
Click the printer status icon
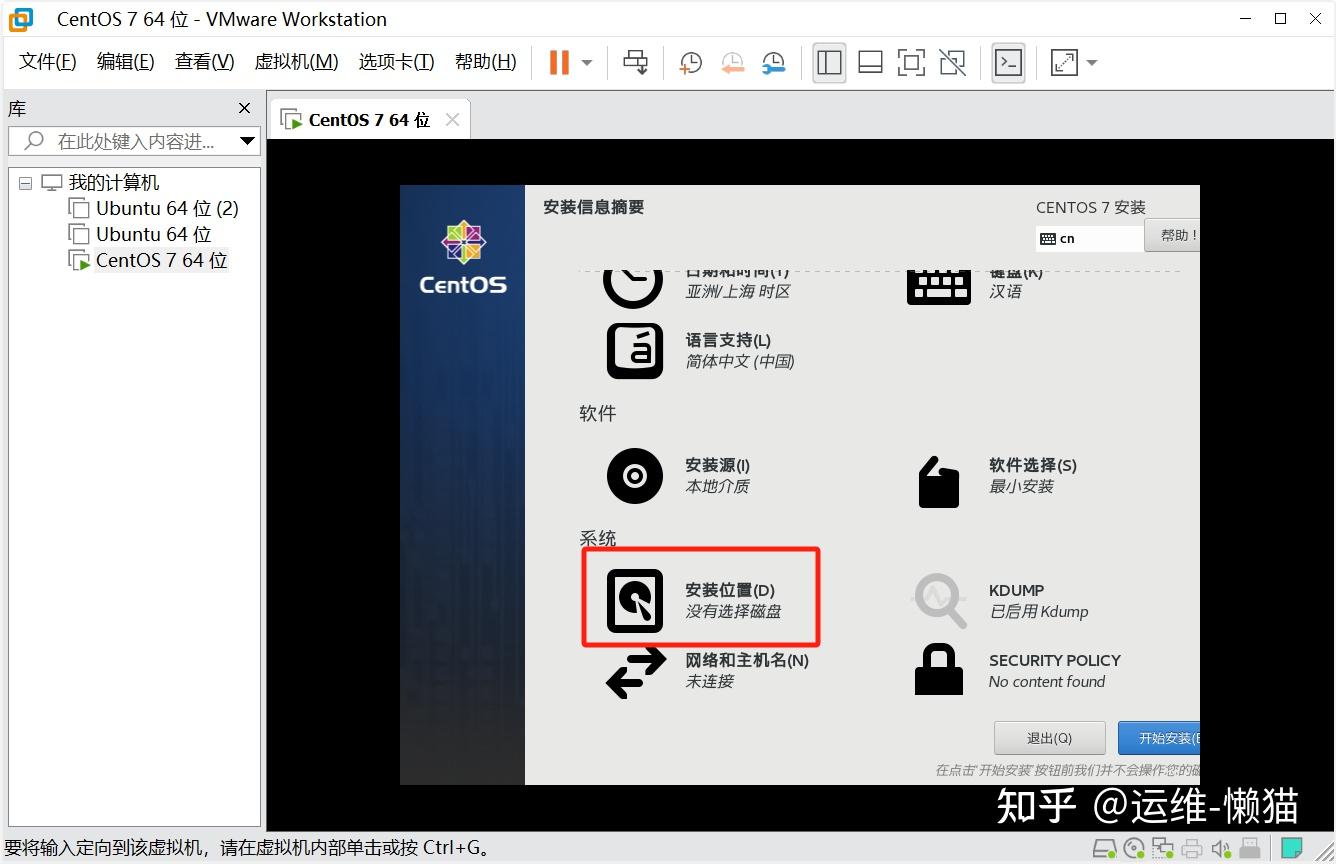click(x=1192, y=849)
